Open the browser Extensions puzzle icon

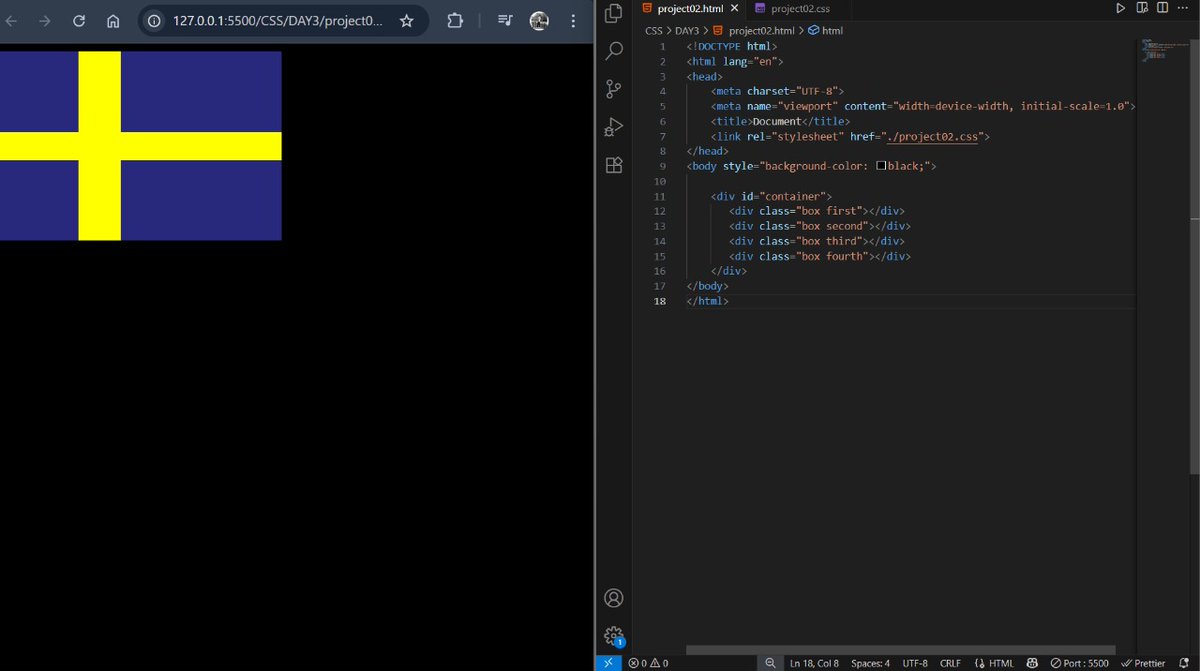(x=455, y=21)
